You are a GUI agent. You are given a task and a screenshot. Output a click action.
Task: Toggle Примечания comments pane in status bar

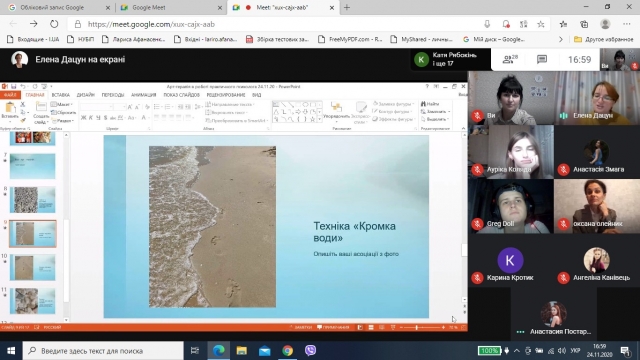(333, 327)
